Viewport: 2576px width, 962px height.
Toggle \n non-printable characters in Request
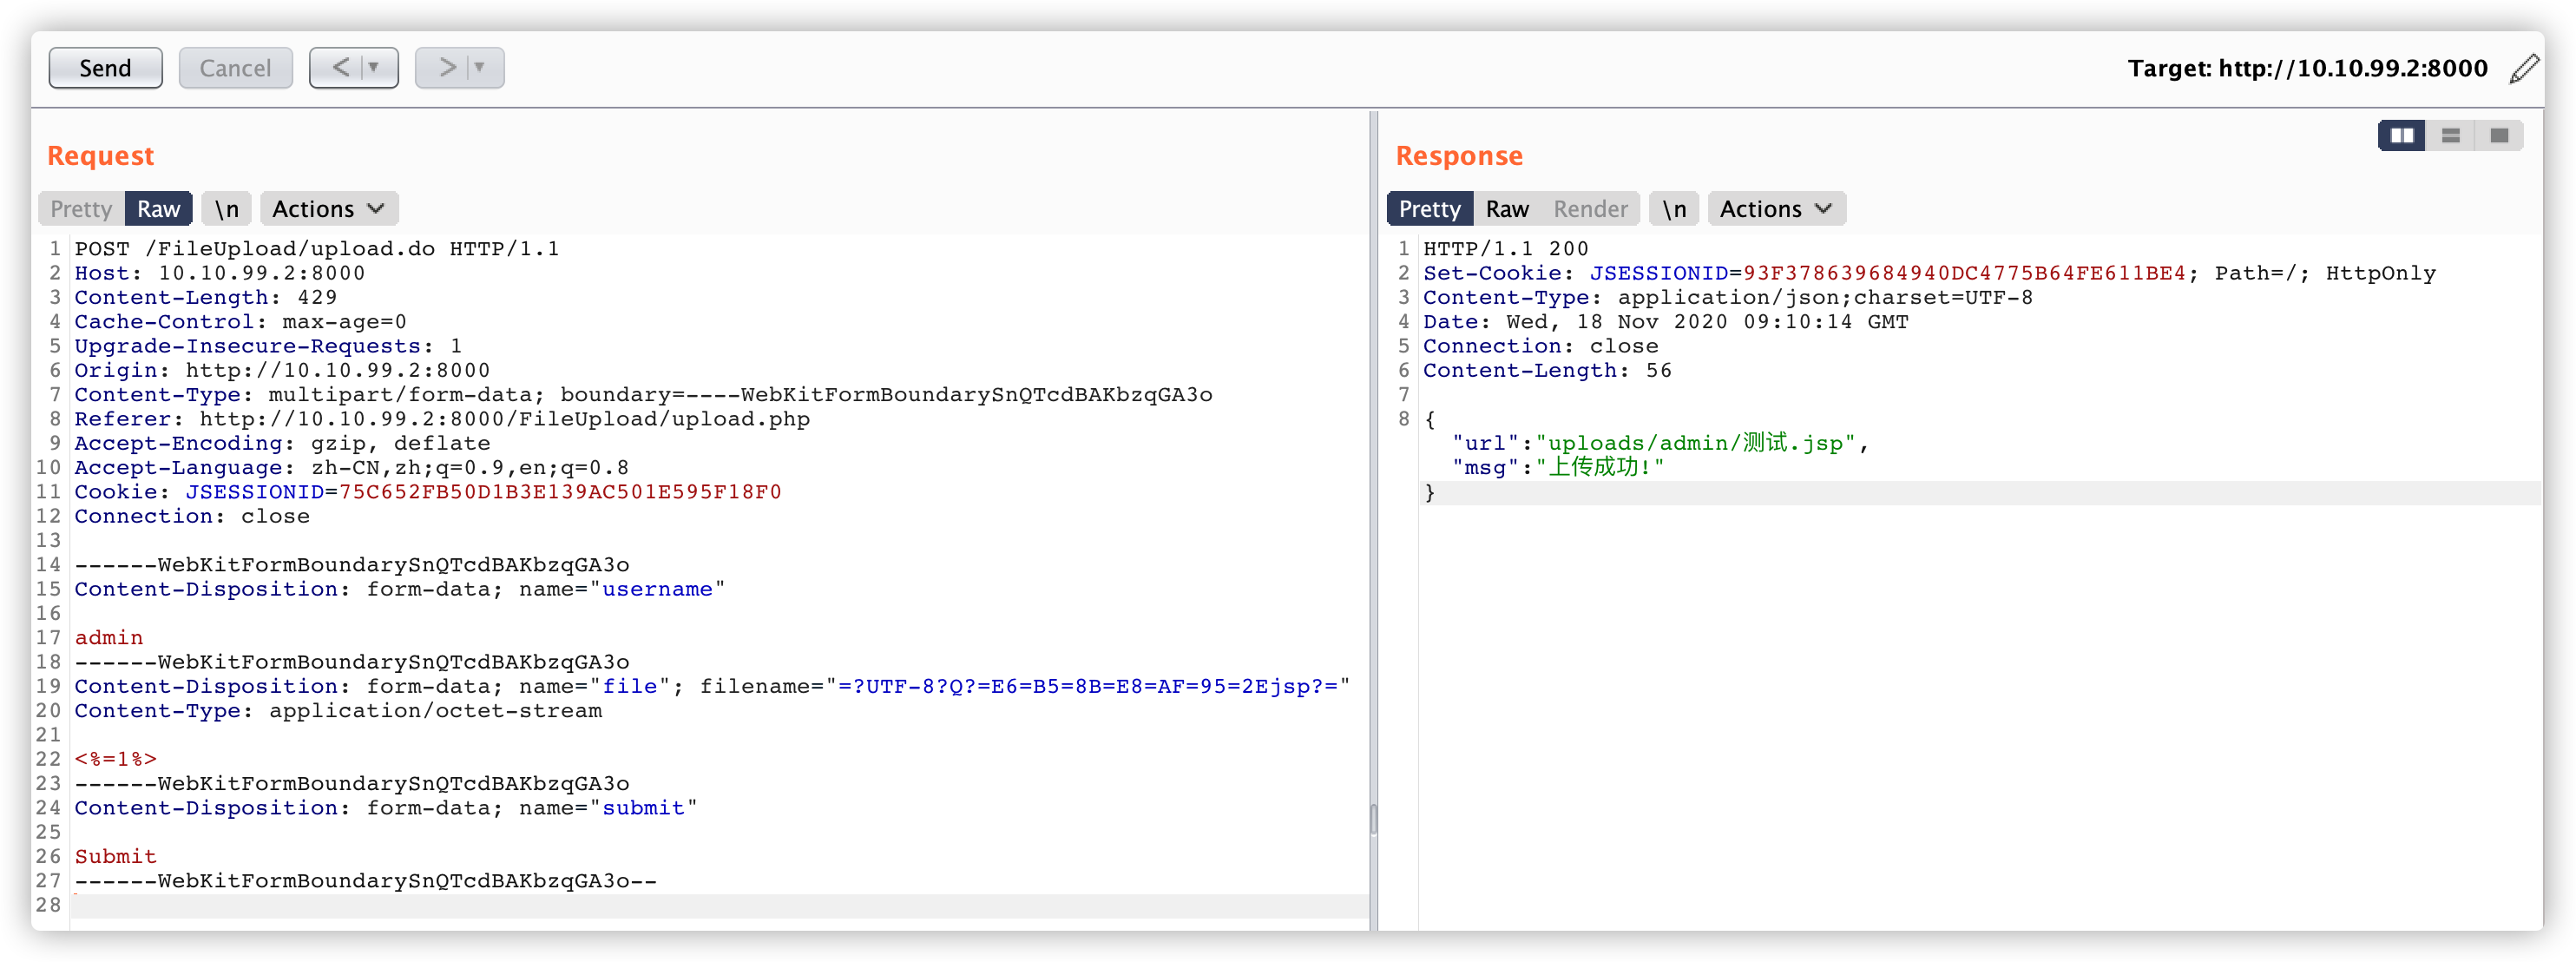(x=227, y=209)
